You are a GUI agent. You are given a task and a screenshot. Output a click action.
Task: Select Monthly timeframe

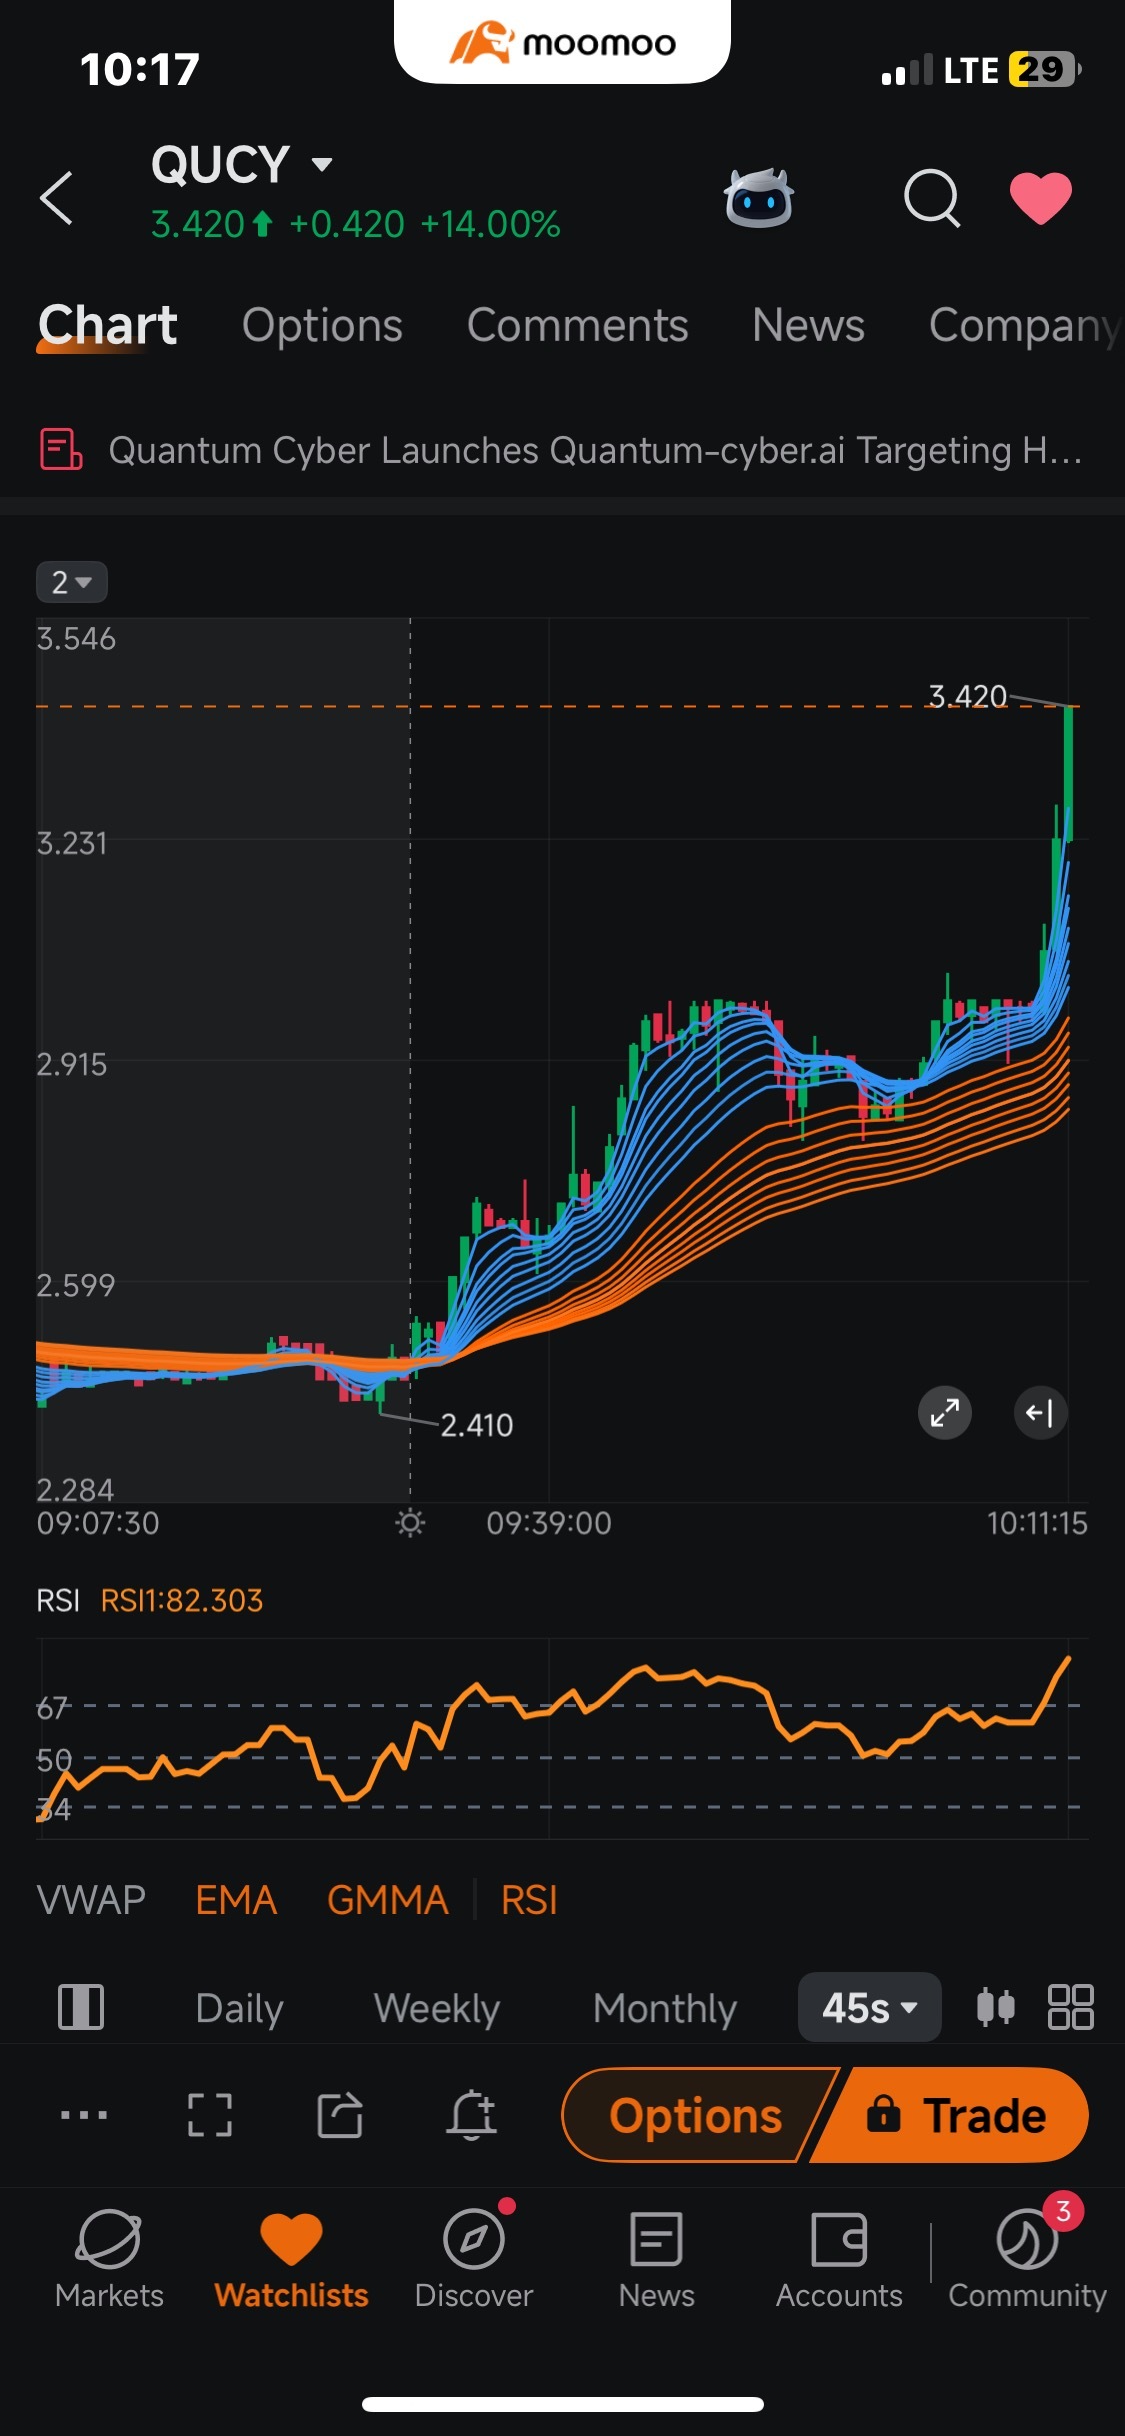pos(665,2008)
